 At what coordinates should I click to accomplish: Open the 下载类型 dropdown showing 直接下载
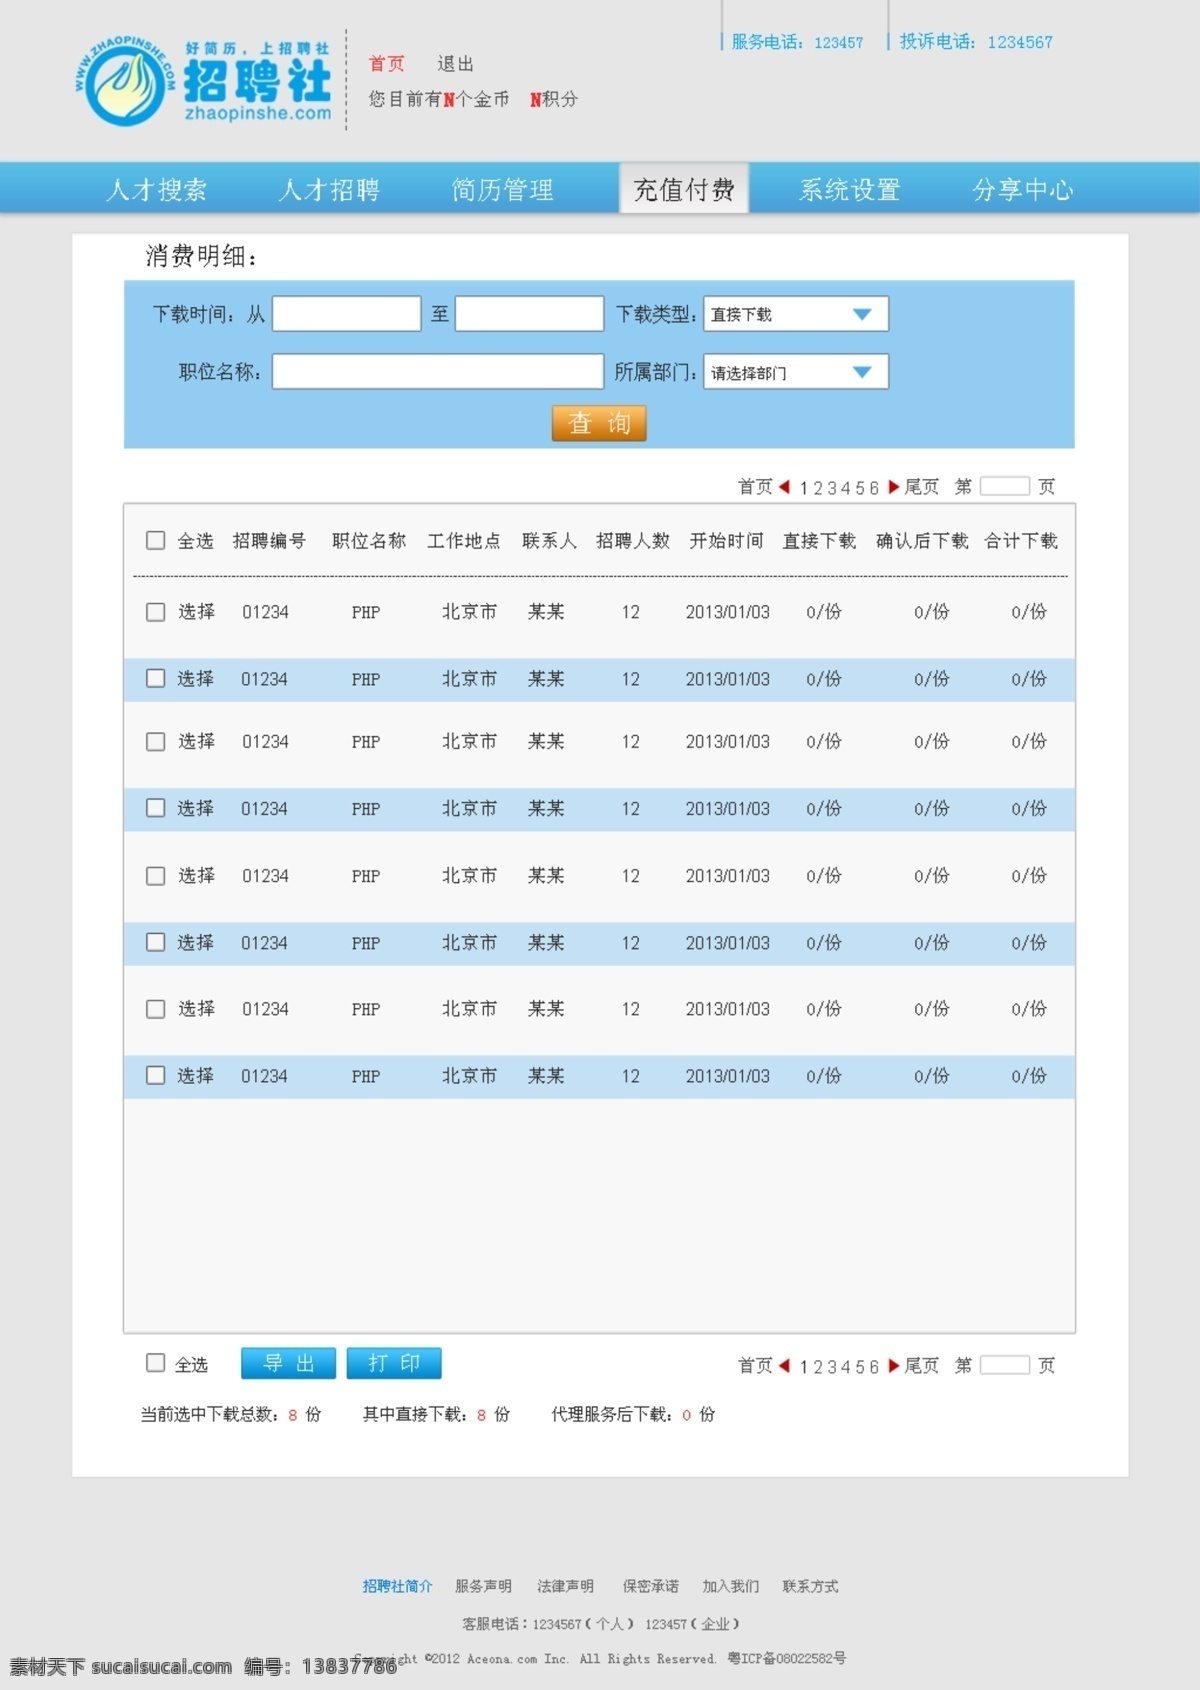click(796, 314)
